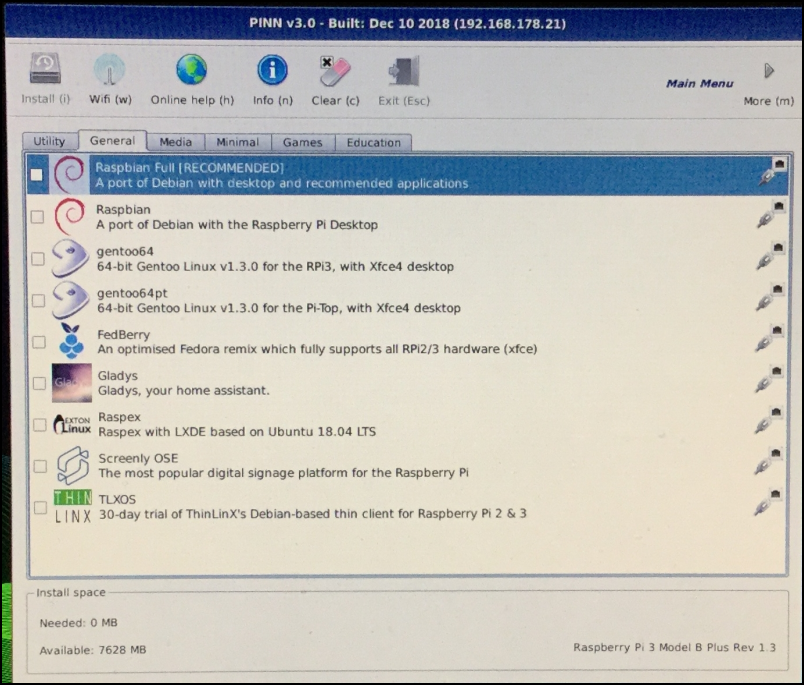Screen dimensions: 804x685
Task: Go to the Education tab
Action: coord(373,143)
